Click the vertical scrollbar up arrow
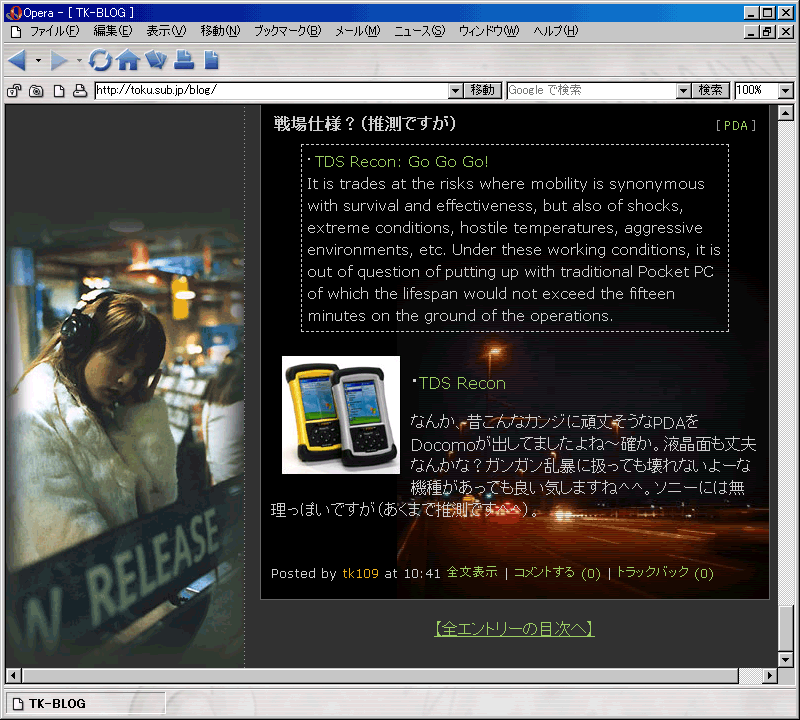The height and width of the screenshot is (720, 800). coord(786,113)
